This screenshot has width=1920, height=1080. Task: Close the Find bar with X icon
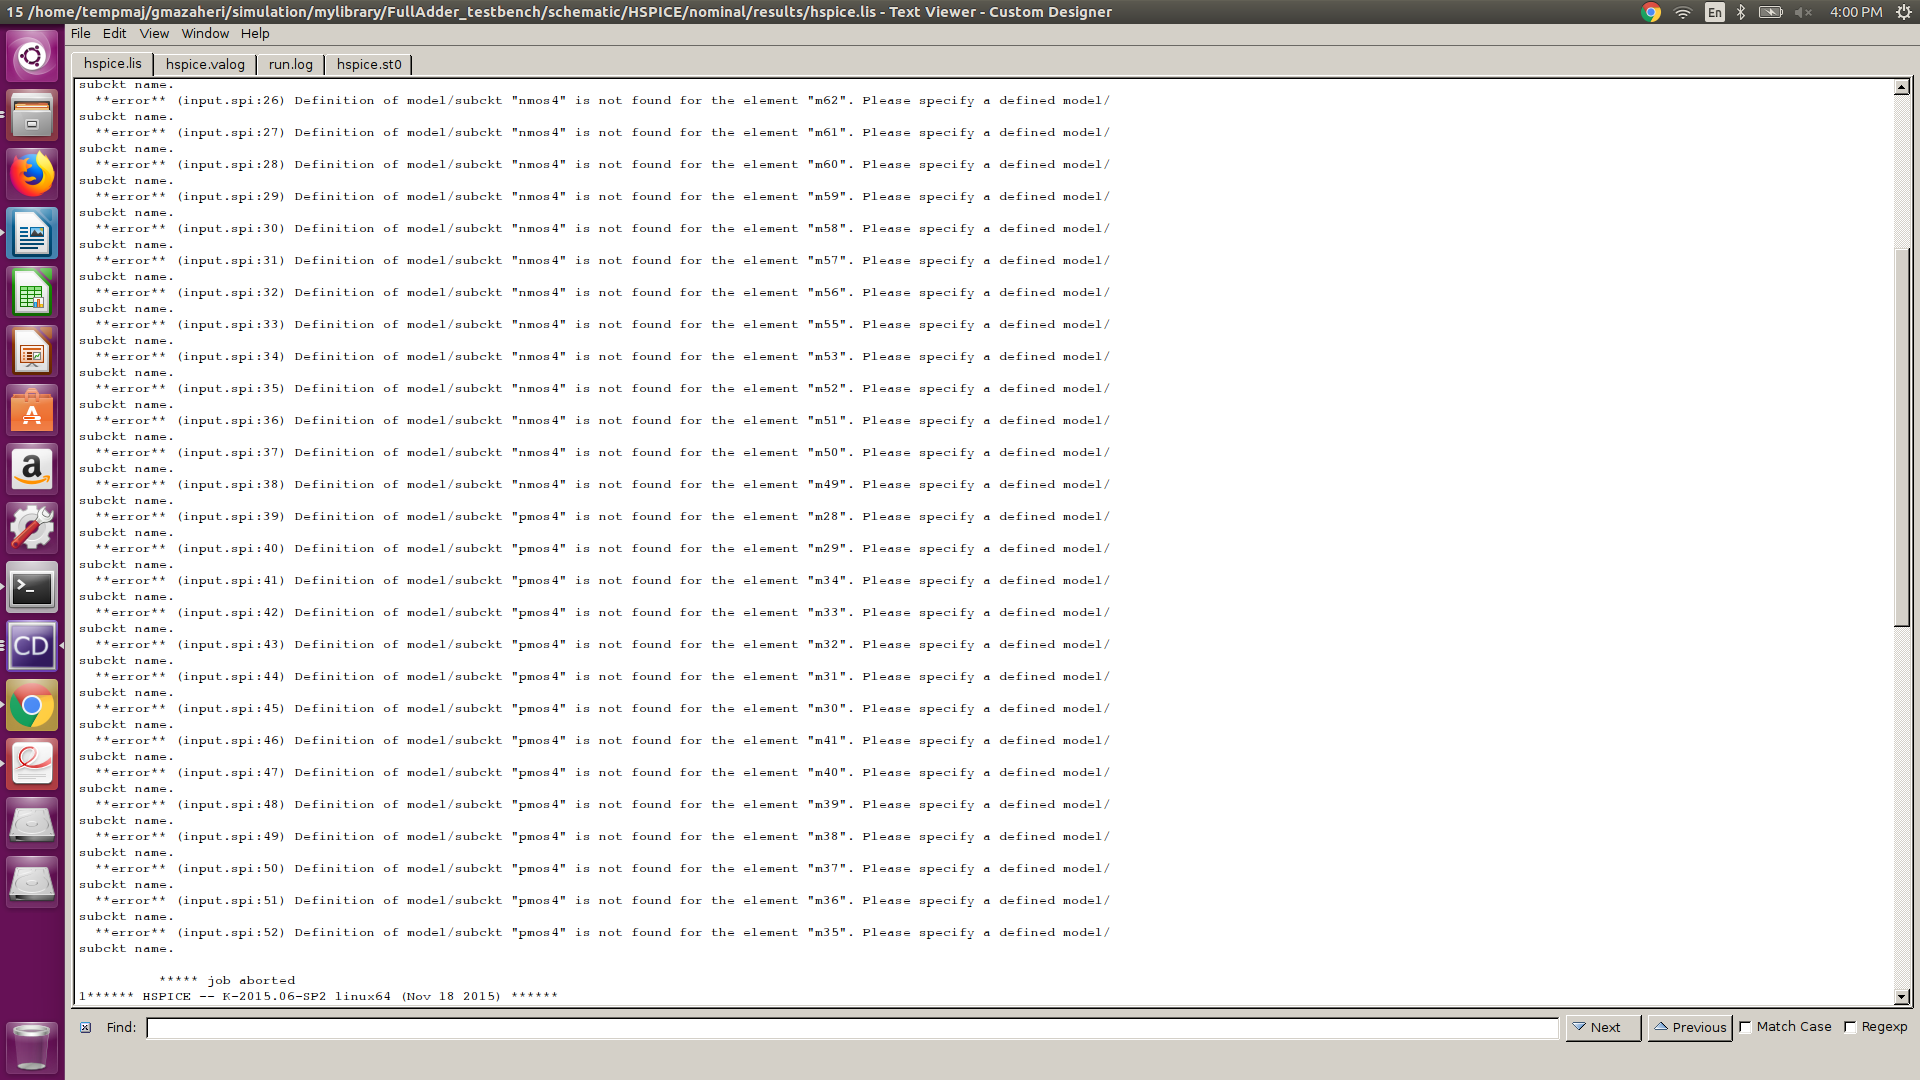[86, 1027]
